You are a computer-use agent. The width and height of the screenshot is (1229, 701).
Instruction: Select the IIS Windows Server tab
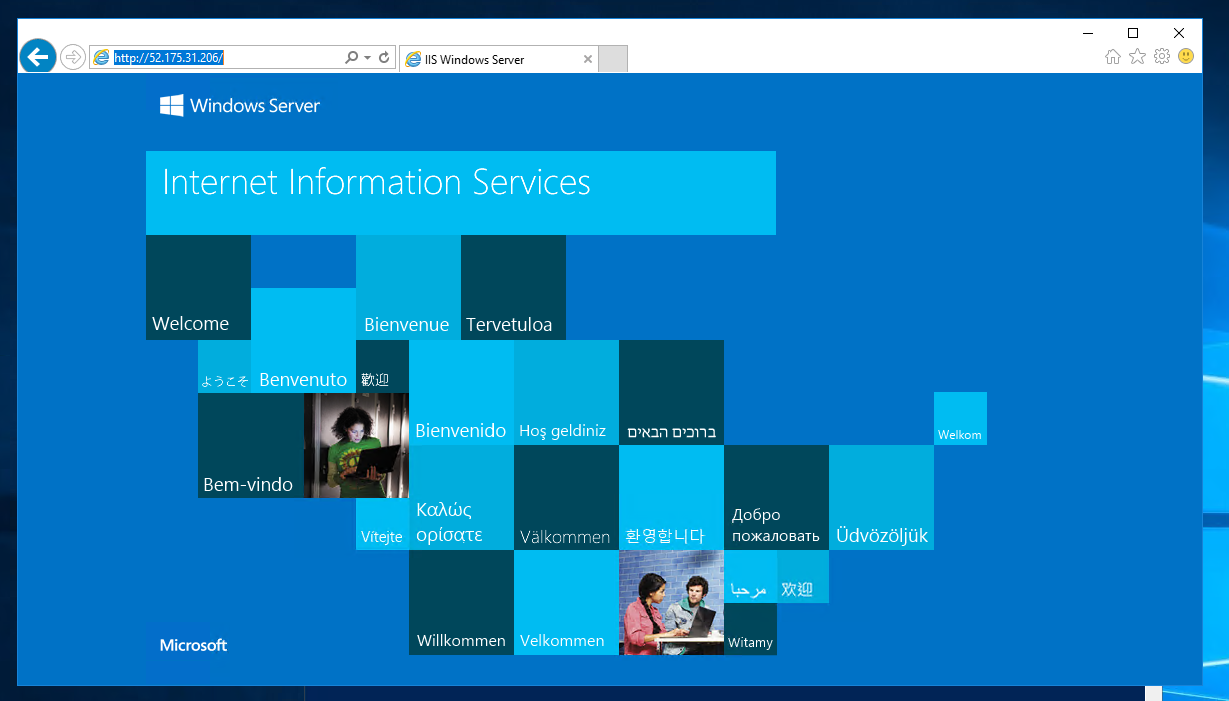[x=498, y=59]
